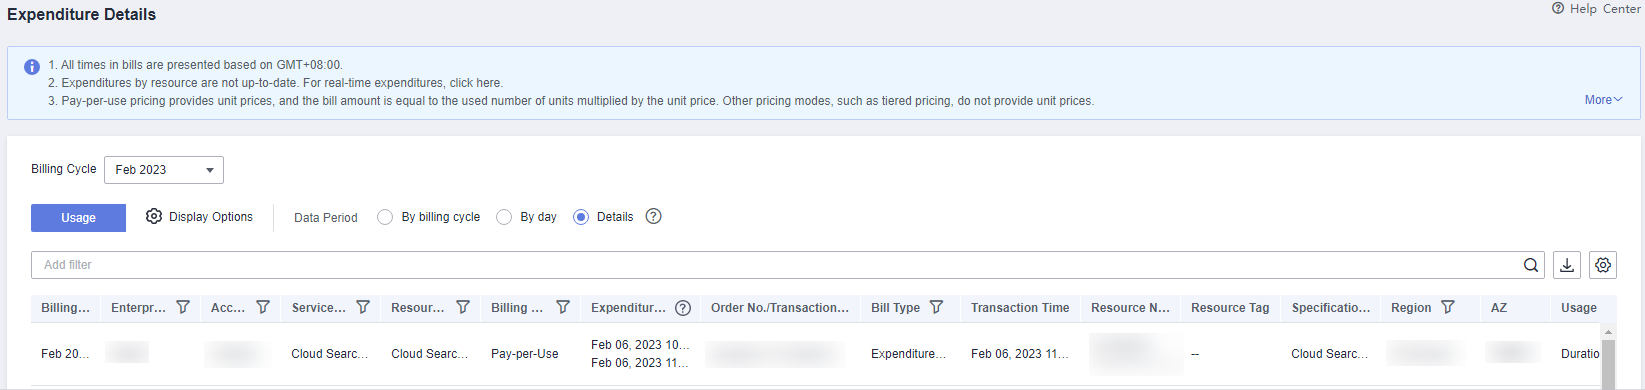Click the Display Options gear icon
Image resolution: width=1645 pixels, height=390 pixels.
coord(154,216)
